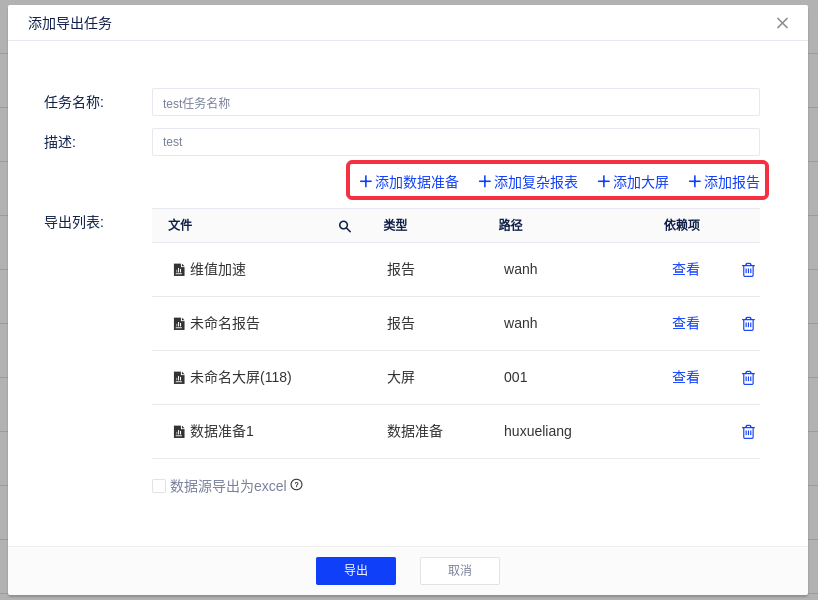Focus the 任务名称 input field
Screen dimensions: 818x600
click(x=455, y=102)
